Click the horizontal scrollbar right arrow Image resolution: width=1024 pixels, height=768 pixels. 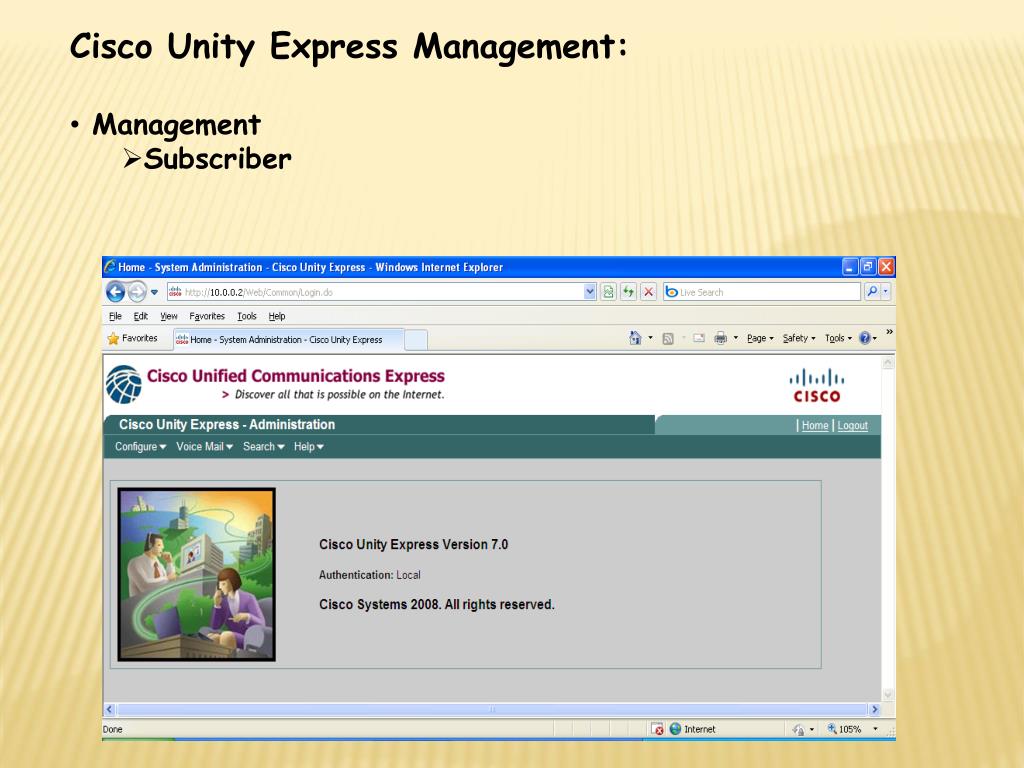click(874, 709)
